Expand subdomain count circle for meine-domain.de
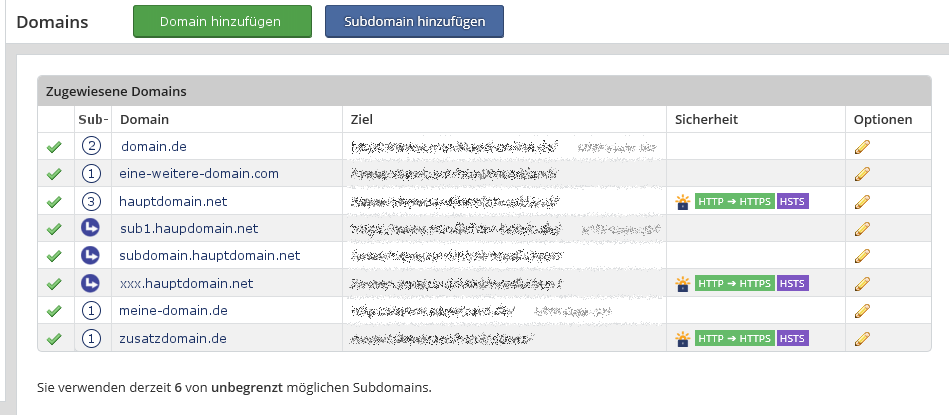Image resolution: width=949 pixels, height=415 pixels. tap(92, 311)
